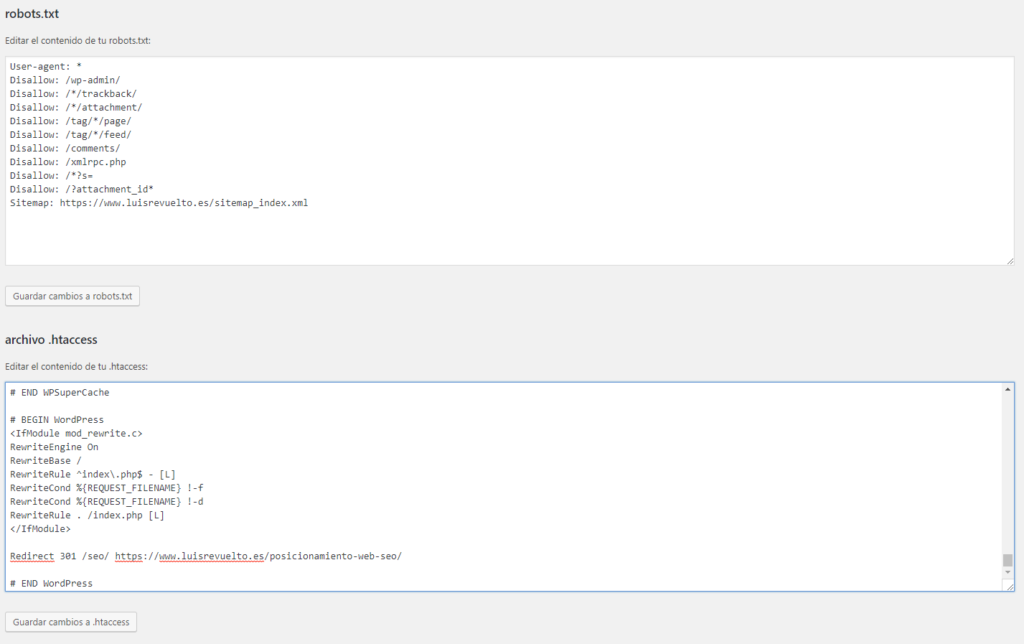Click the '</IfModule>' closing line

(x=40, y=529)
